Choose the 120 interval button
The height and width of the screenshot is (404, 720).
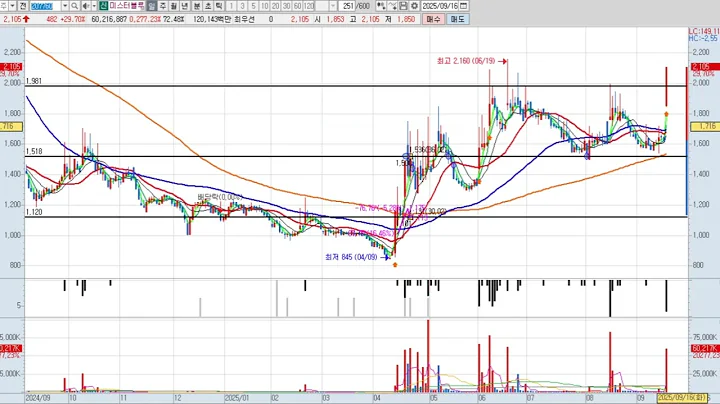point(309,6)
